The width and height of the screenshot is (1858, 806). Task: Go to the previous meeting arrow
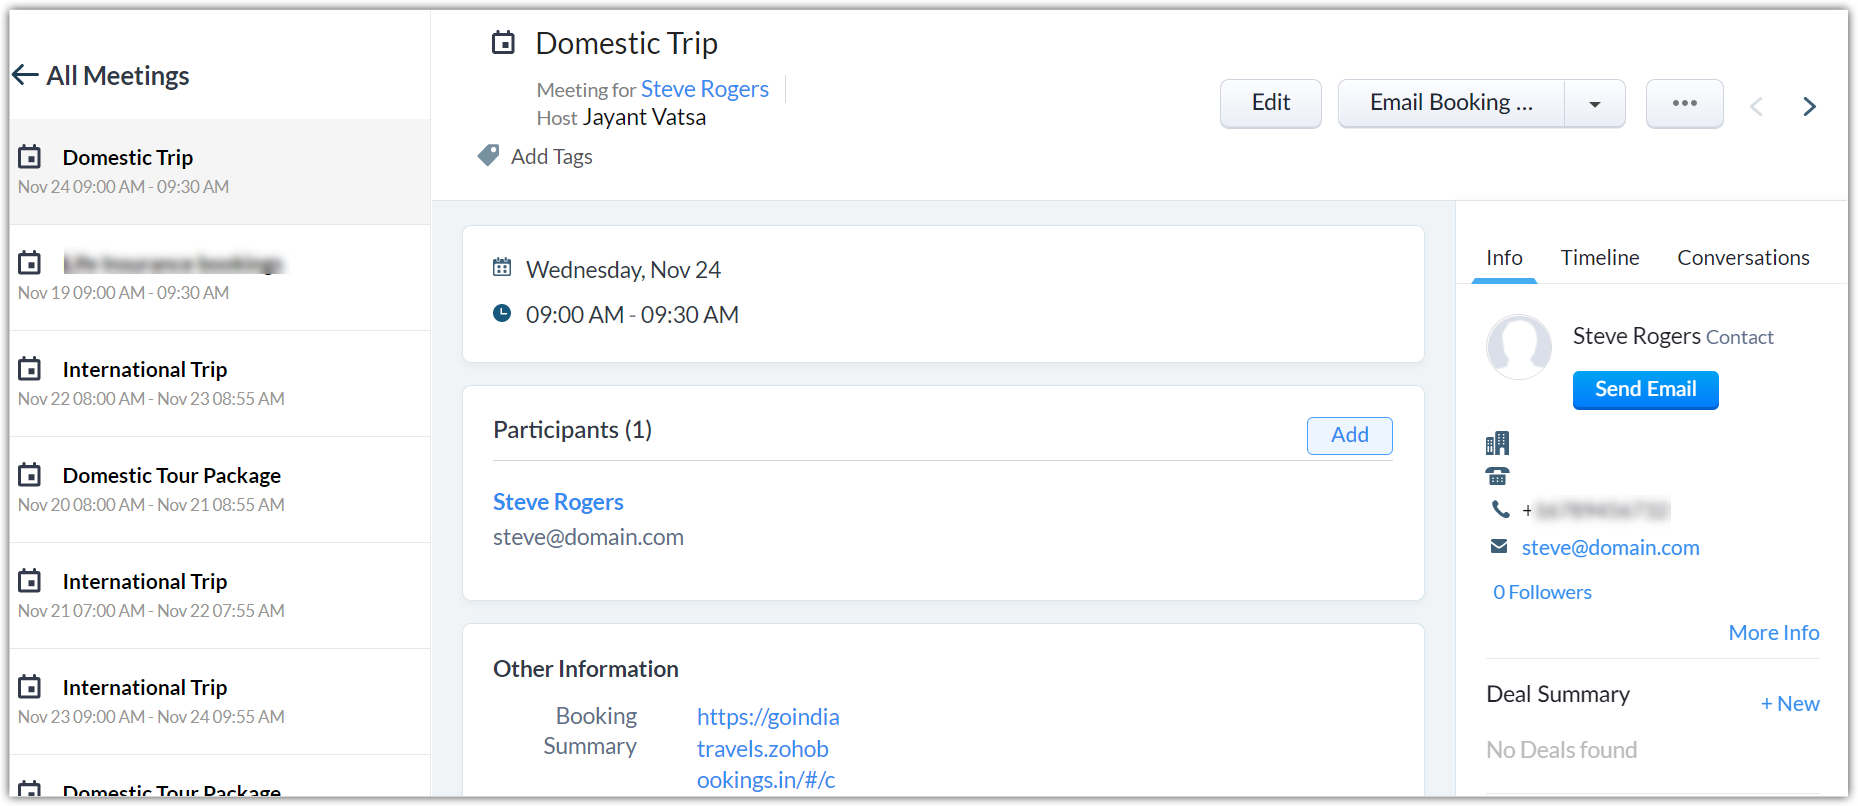click(1756, 106)
